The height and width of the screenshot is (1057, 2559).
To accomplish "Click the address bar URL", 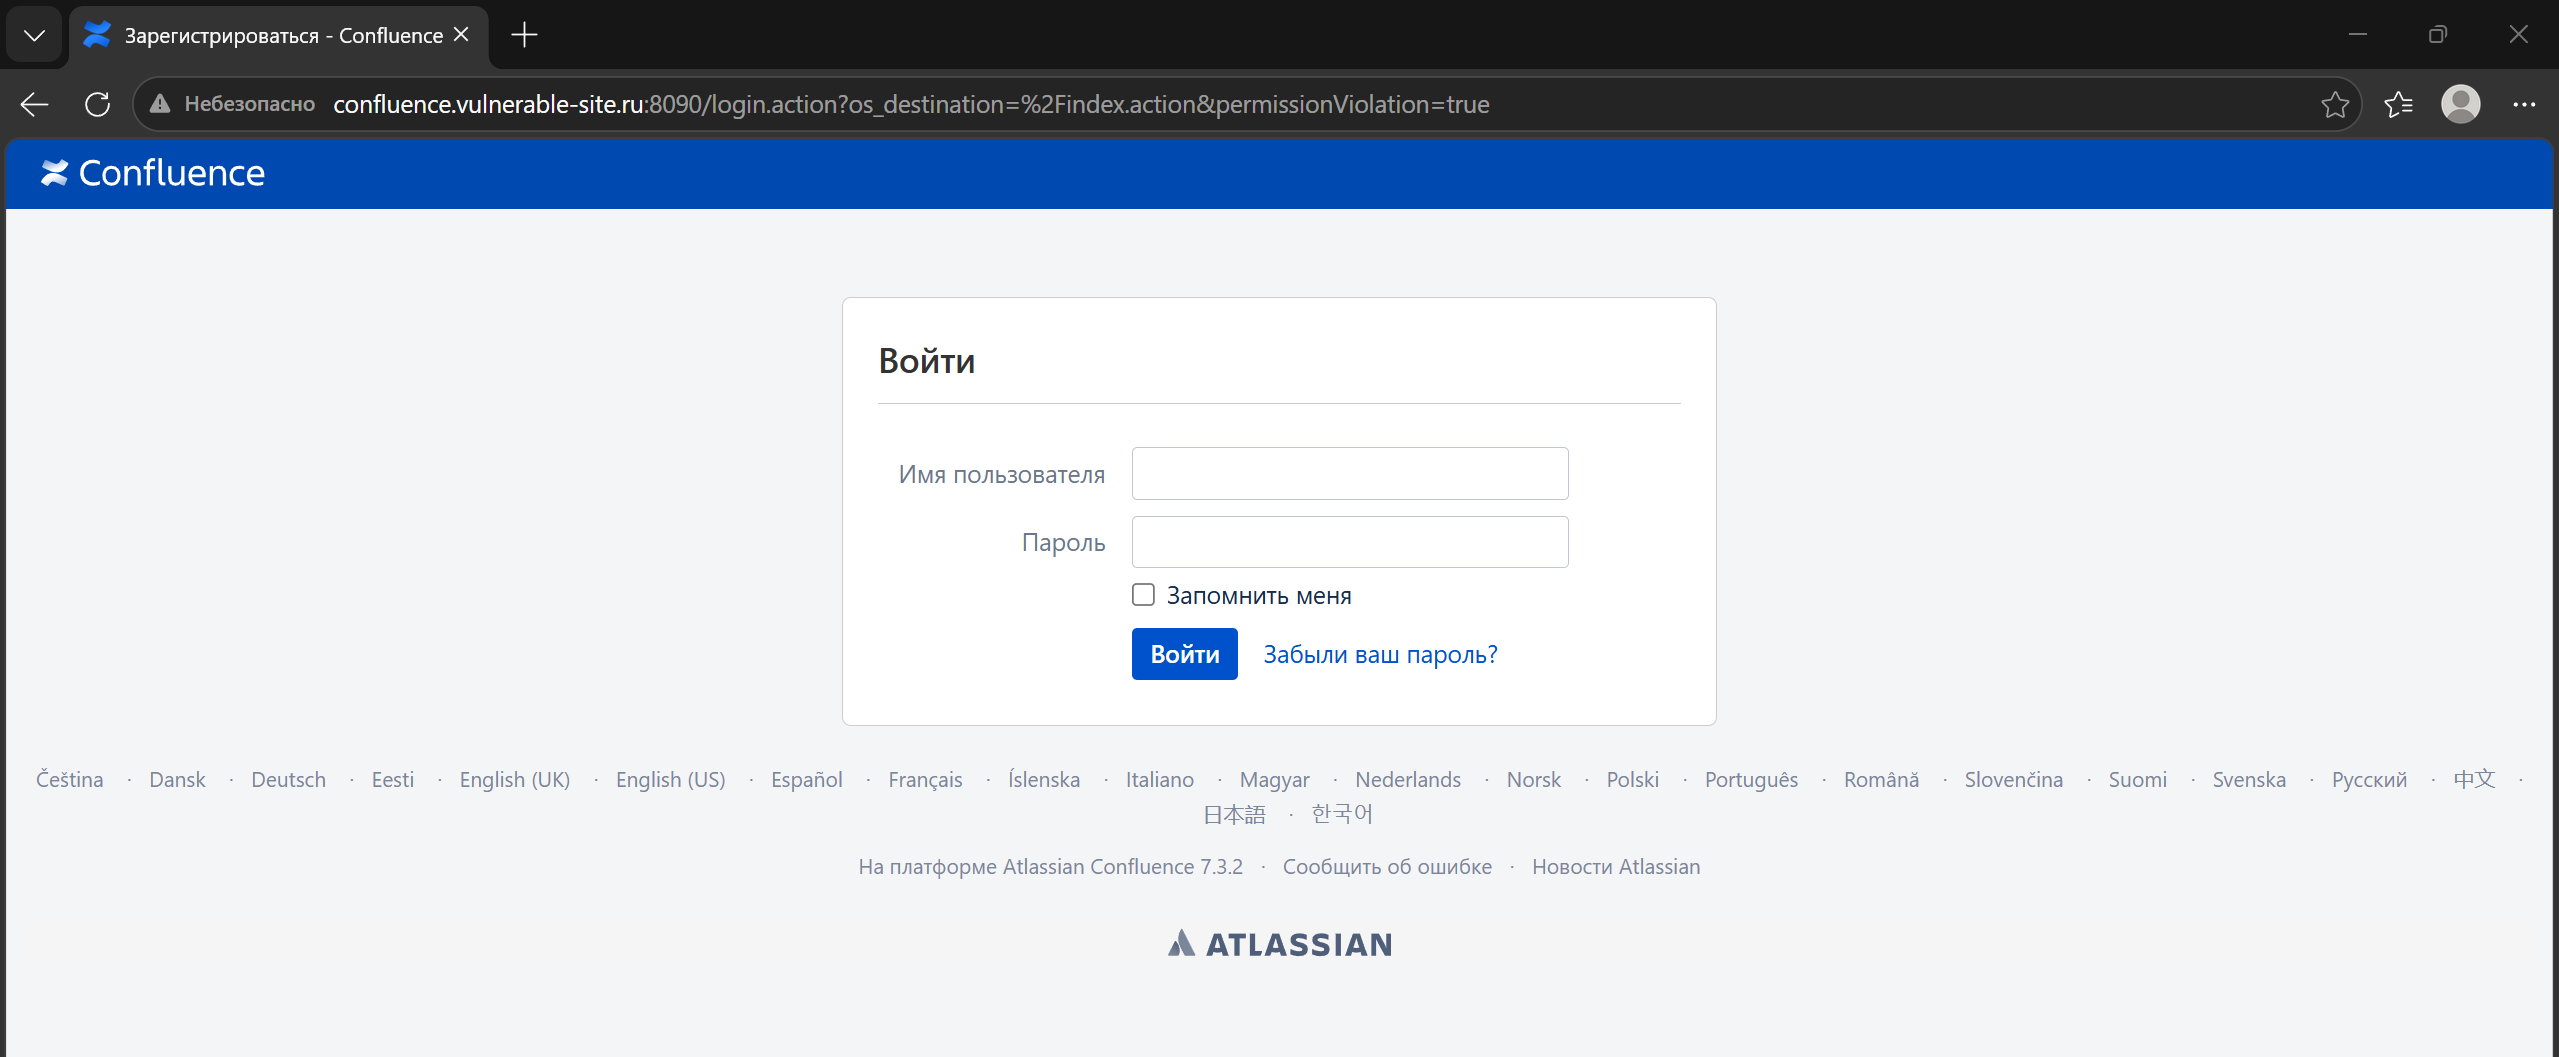I will click(911, 104).
